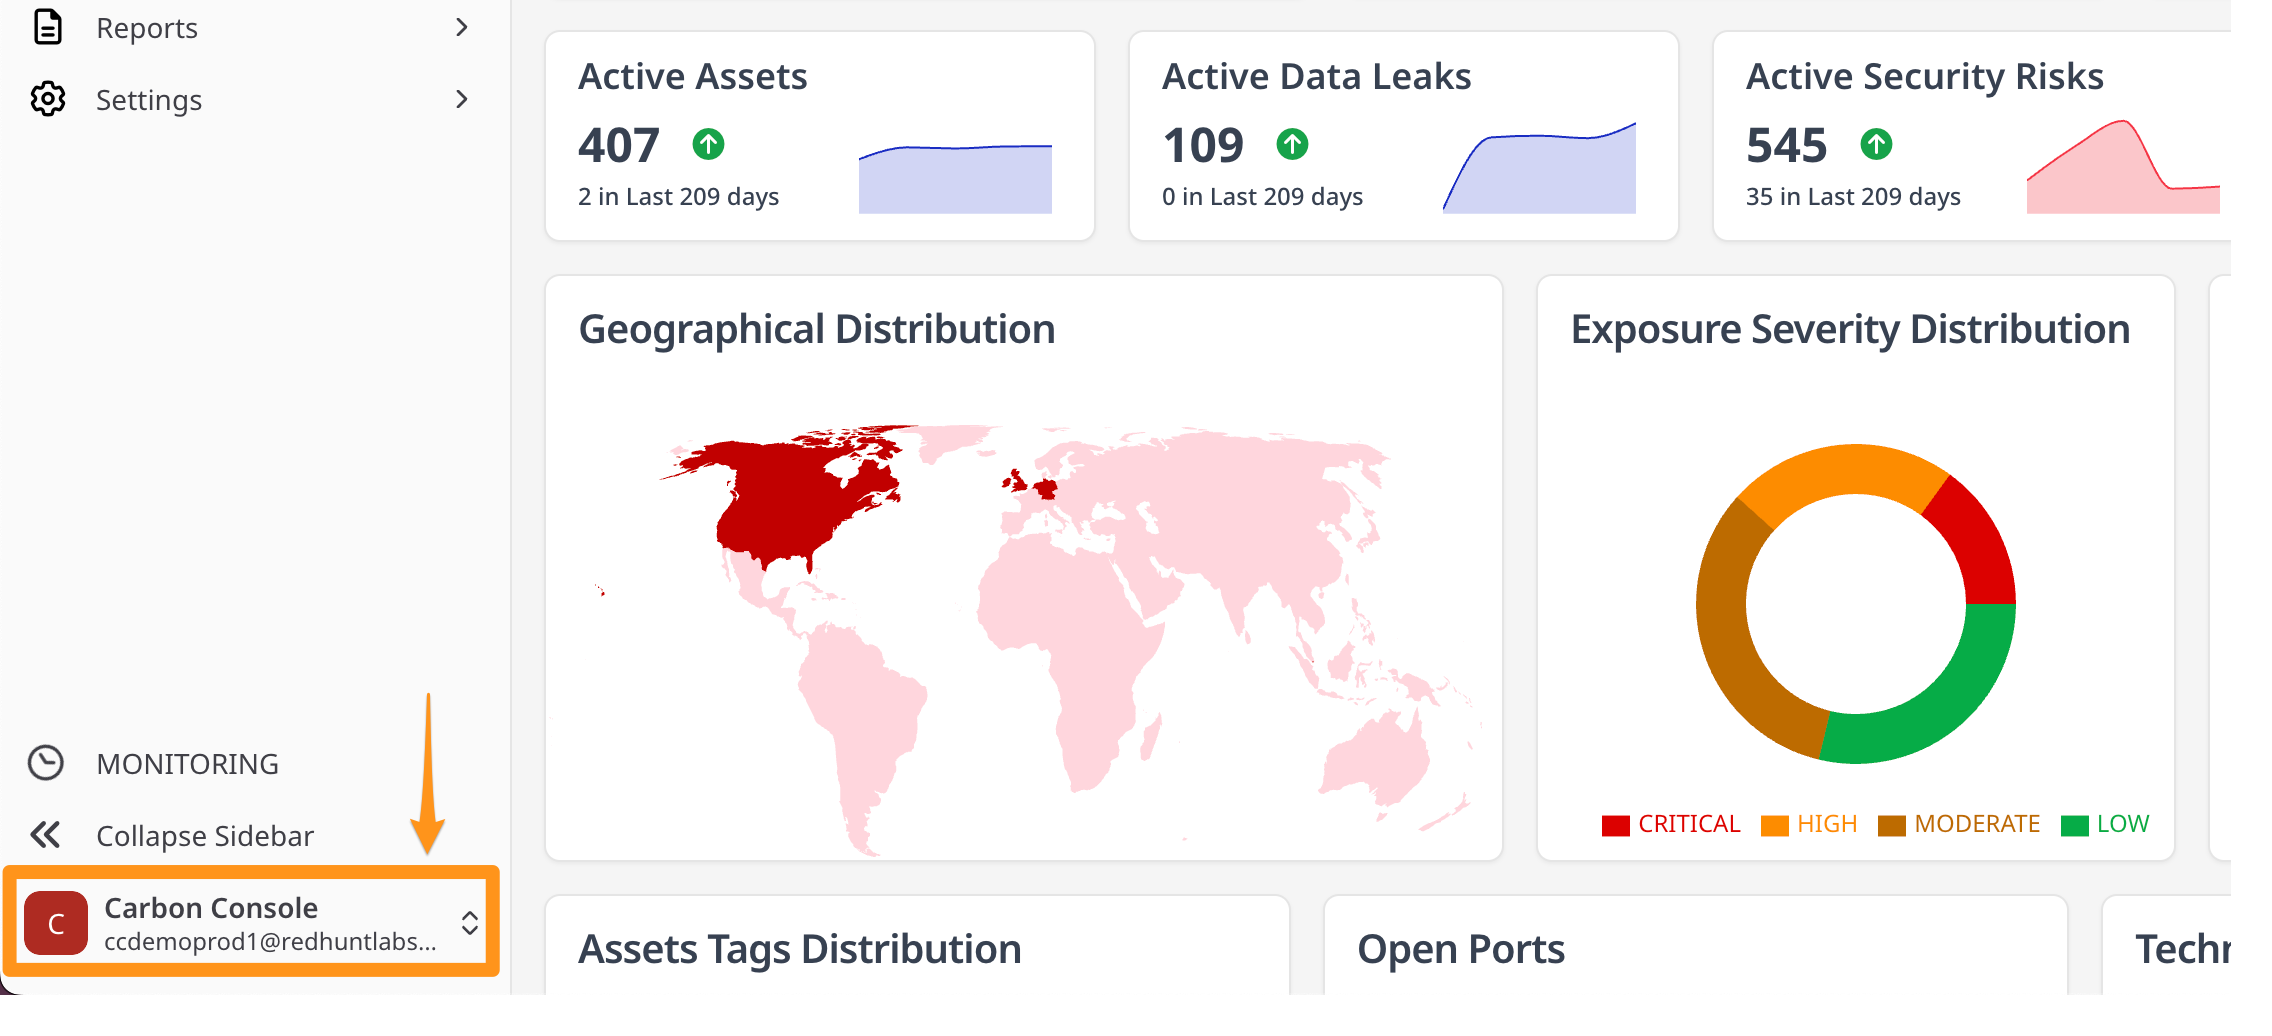The height and width of the screenshot is (1036, 2272).
Task: Open the Carbon Console account switcher arrows
Action: coord(469,923)
